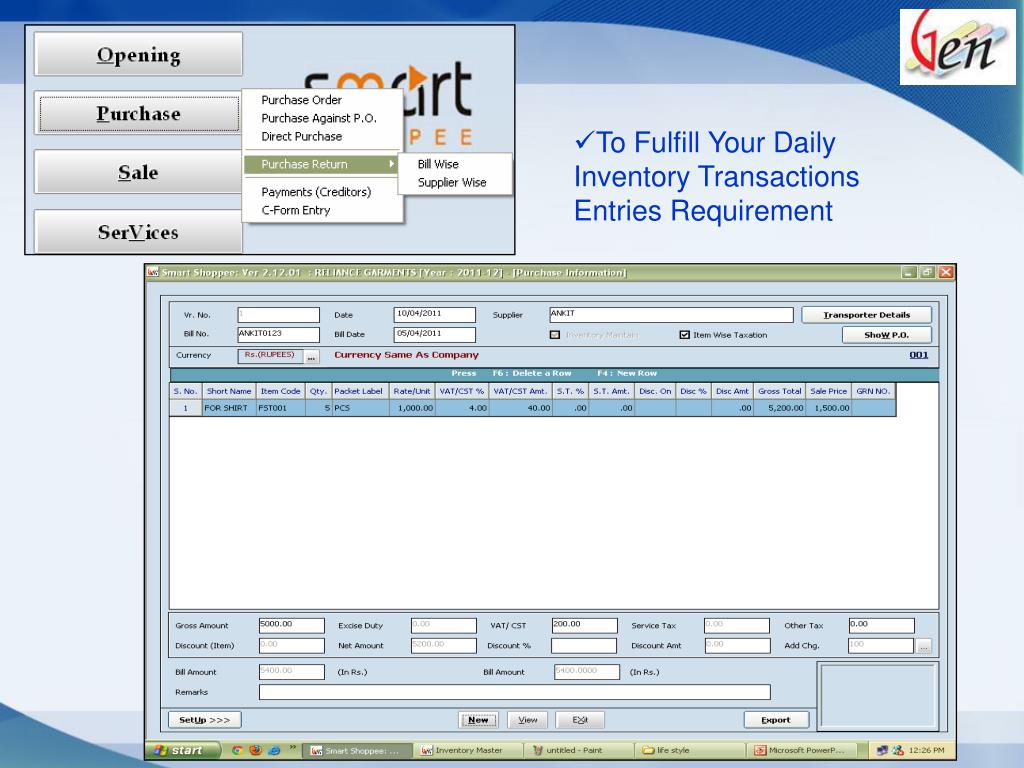Click the New button

click(478, 720)
